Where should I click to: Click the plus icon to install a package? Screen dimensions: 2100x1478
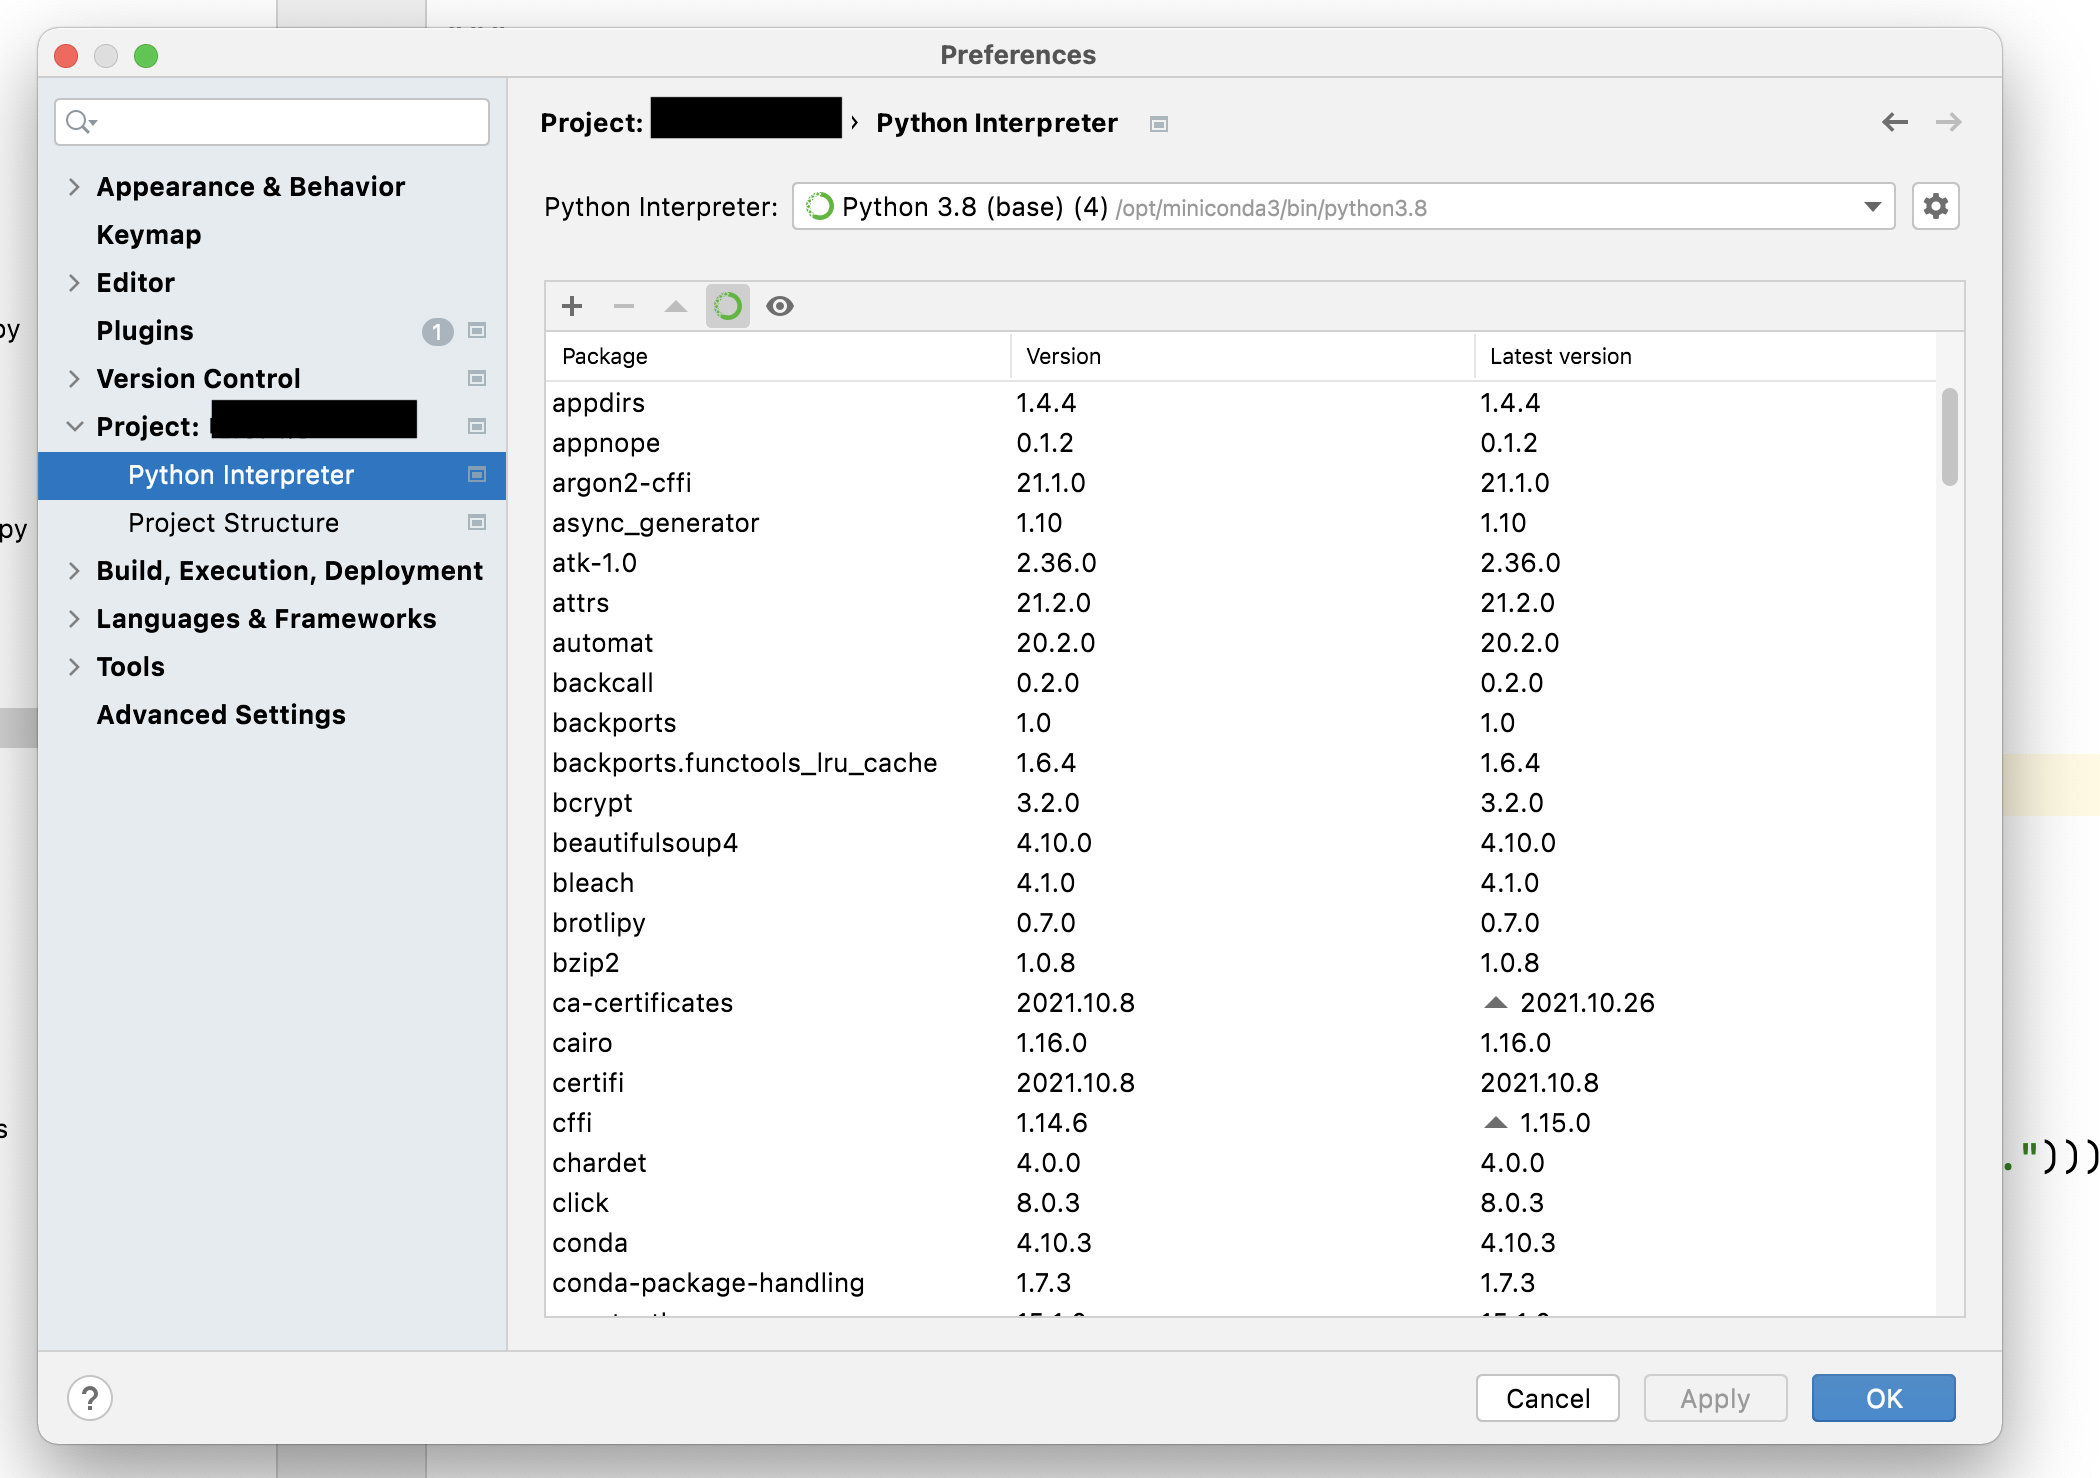(x=572, y=306)
